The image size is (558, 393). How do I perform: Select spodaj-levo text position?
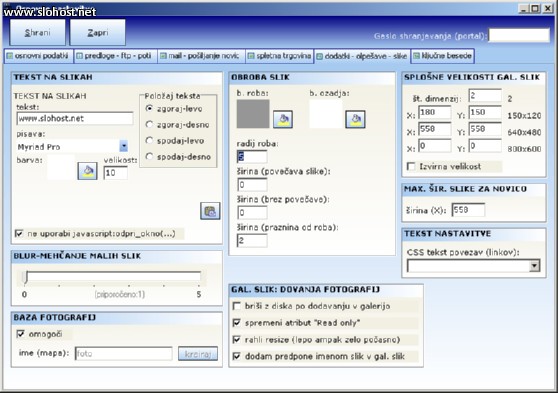pos(149,140)
